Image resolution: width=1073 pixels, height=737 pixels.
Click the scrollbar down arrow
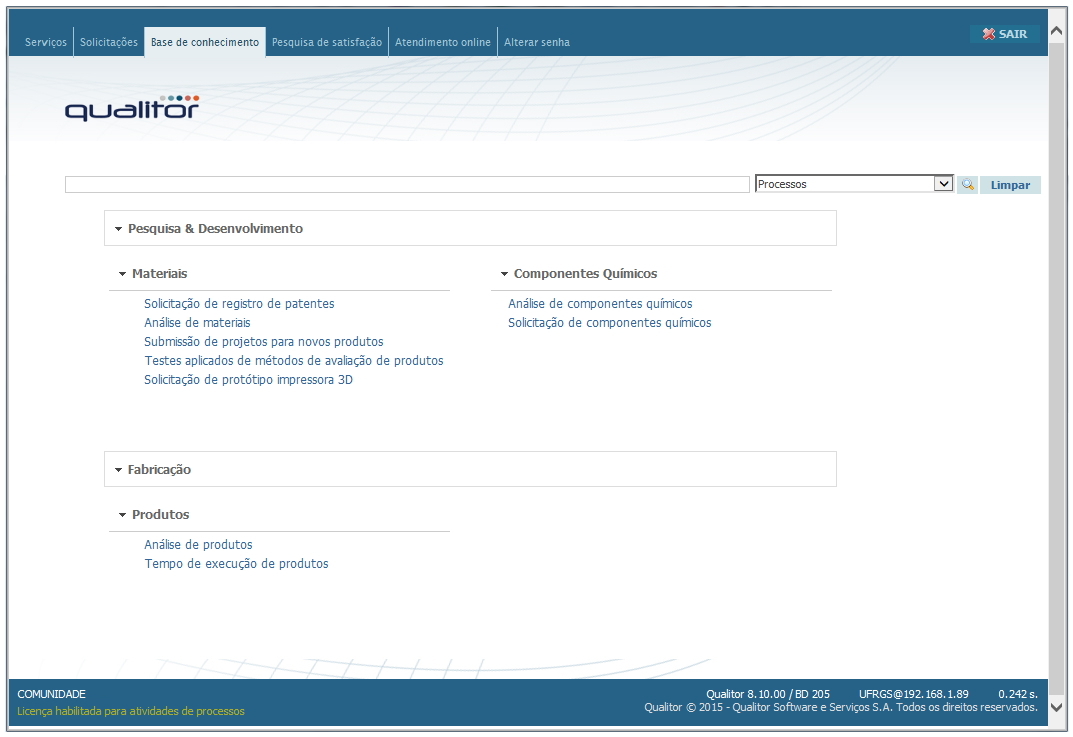coord(1057,708)
